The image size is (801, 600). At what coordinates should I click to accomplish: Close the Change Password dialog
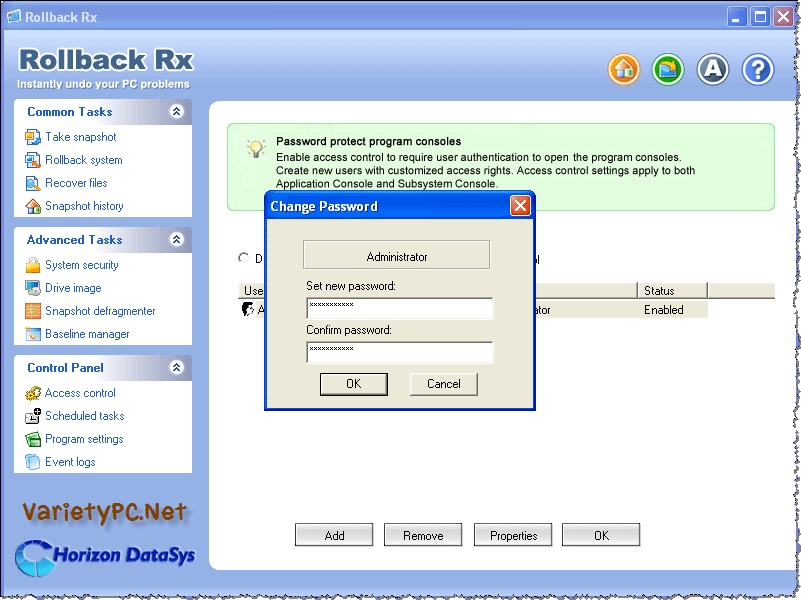[520, 206]
